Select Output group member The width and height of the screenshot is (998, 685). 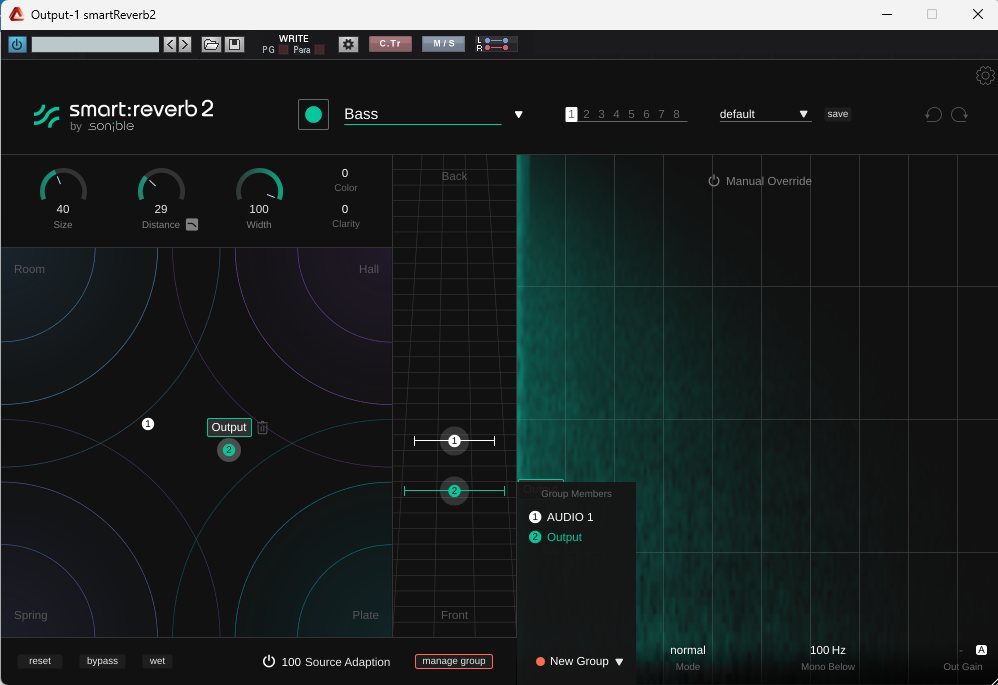[x=556, y=537]
